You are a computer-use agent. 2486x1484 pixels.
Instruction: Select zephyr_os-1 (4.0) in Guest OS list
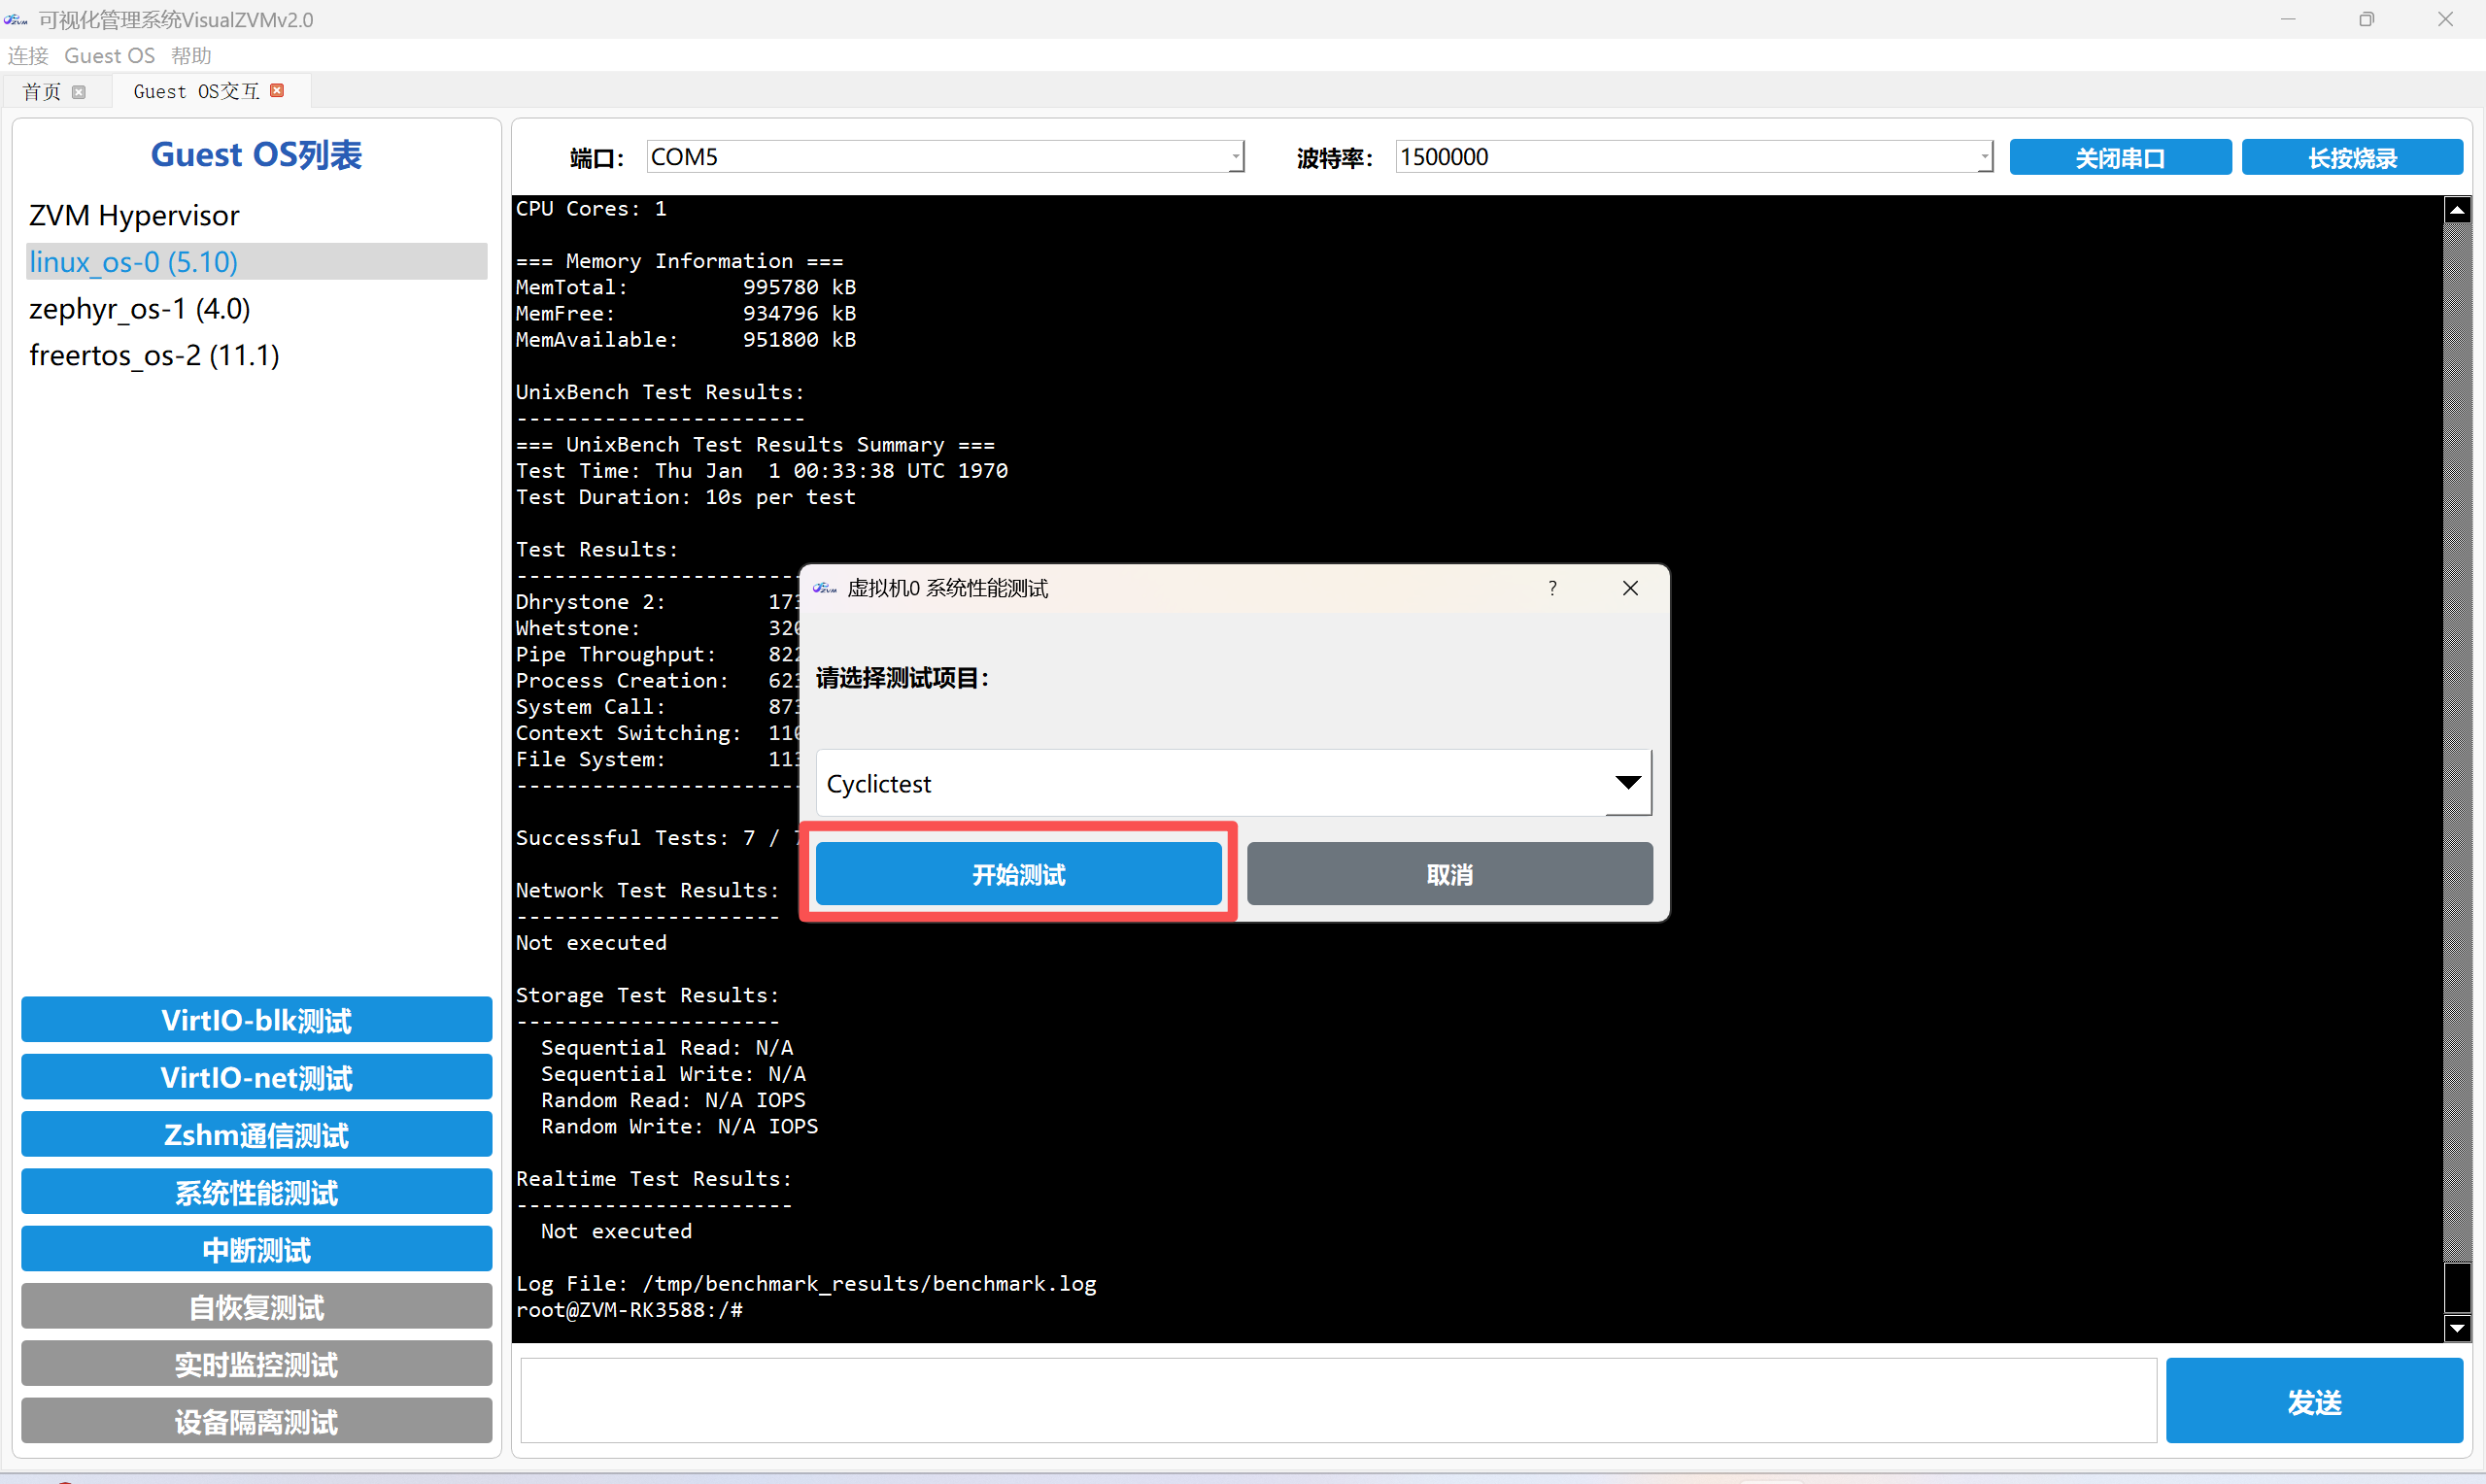coord(140,309)
